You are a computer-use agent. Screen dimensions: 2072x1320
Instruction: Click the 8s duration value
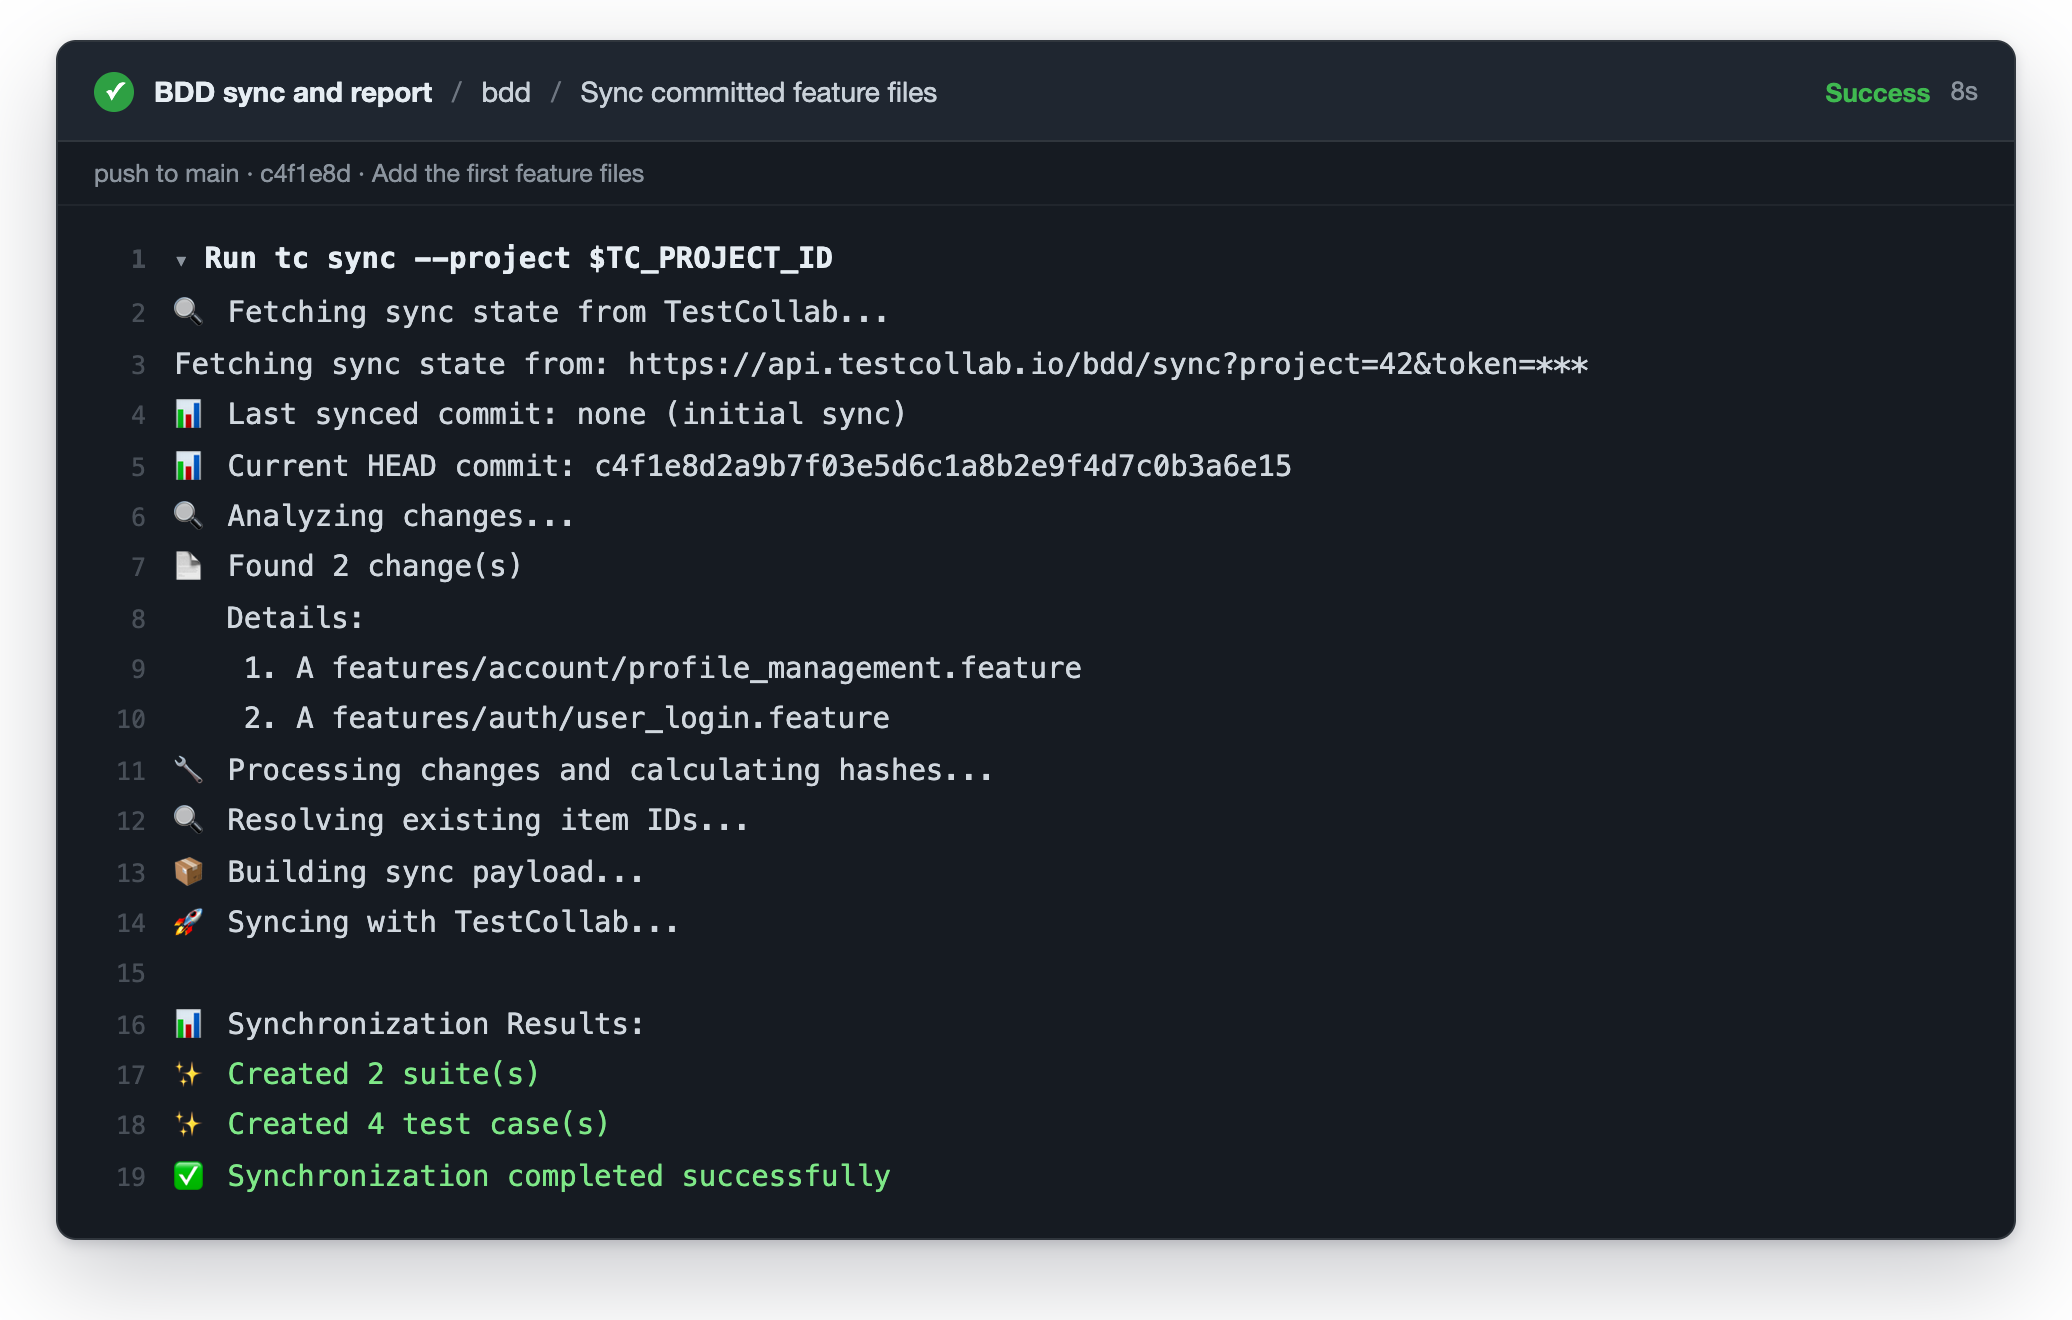pos(1964,92)
